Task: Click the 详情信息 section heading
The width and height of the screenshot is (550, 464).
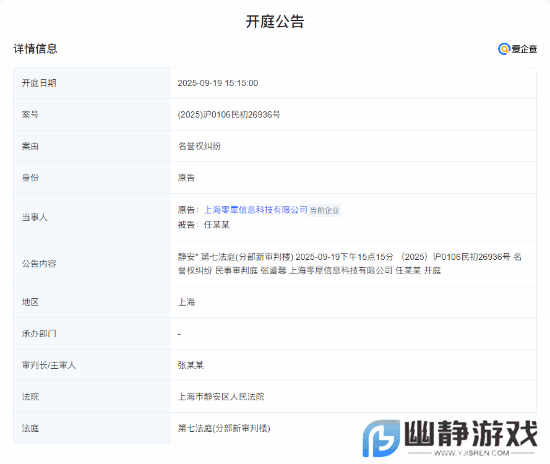Action: point(35,49)
